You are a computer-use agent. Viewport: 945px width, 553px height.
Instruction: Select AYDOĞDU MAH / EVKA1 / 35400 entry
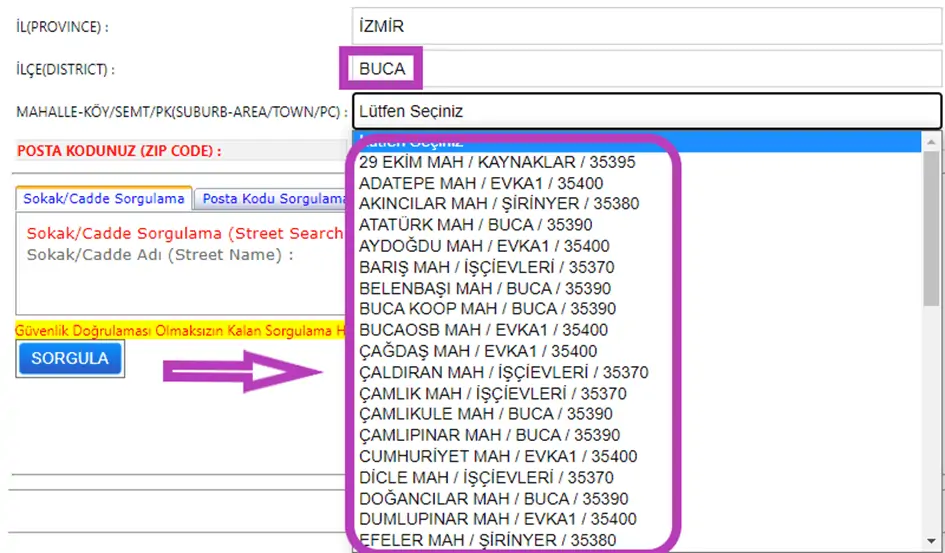pyautogui.click(x=483, y=246)
